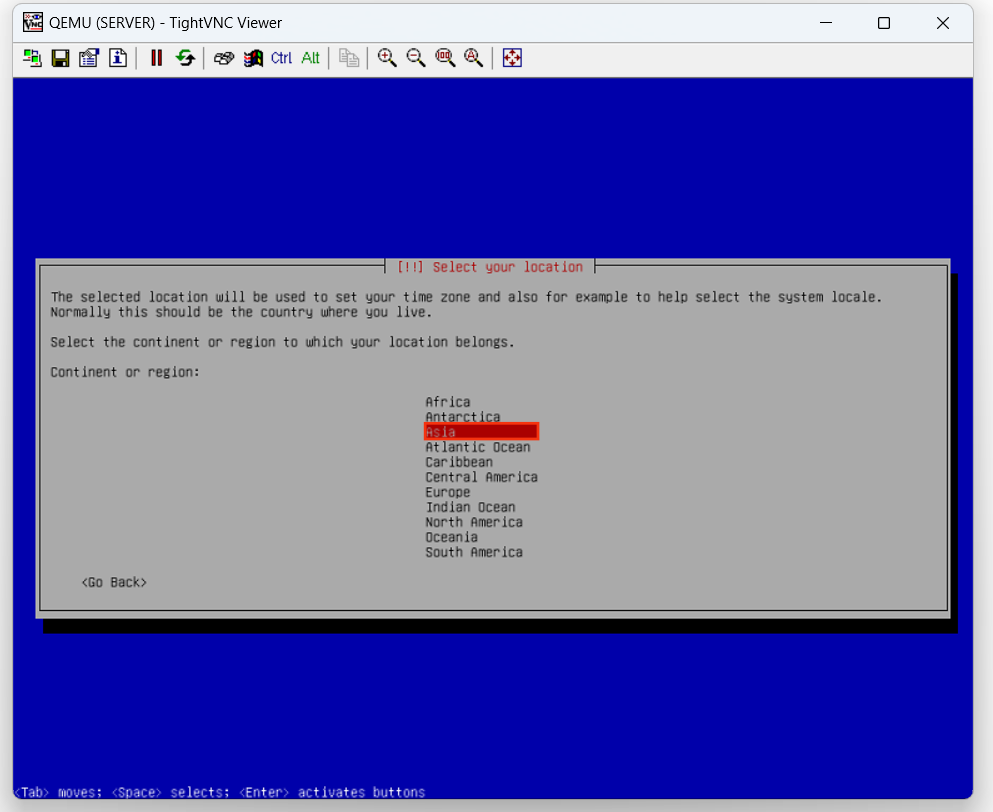
Task: Pause the remote session with the Pause icon
Action: pos(156,58)
